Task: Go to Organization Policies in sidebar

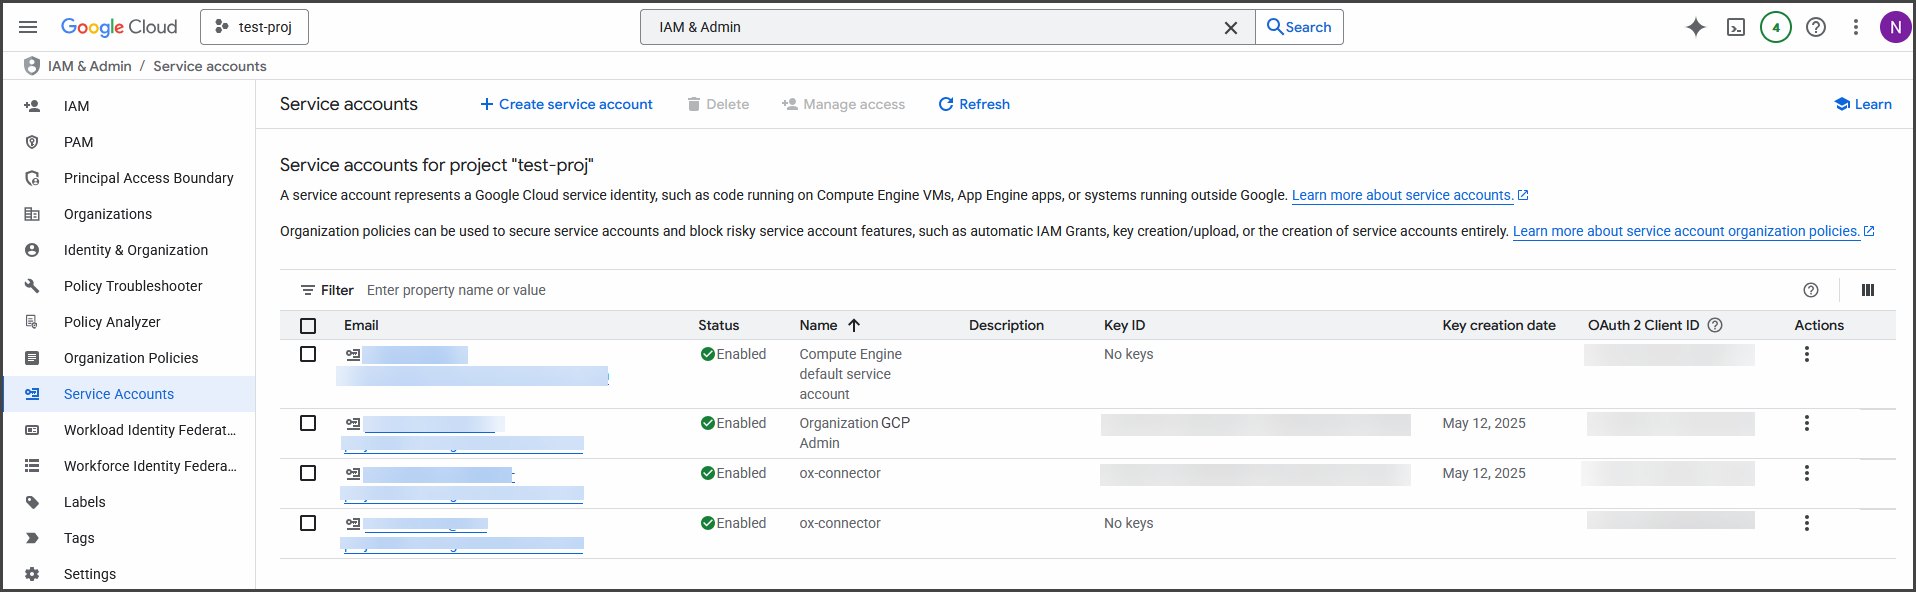Action: click(x=131, y=358)
